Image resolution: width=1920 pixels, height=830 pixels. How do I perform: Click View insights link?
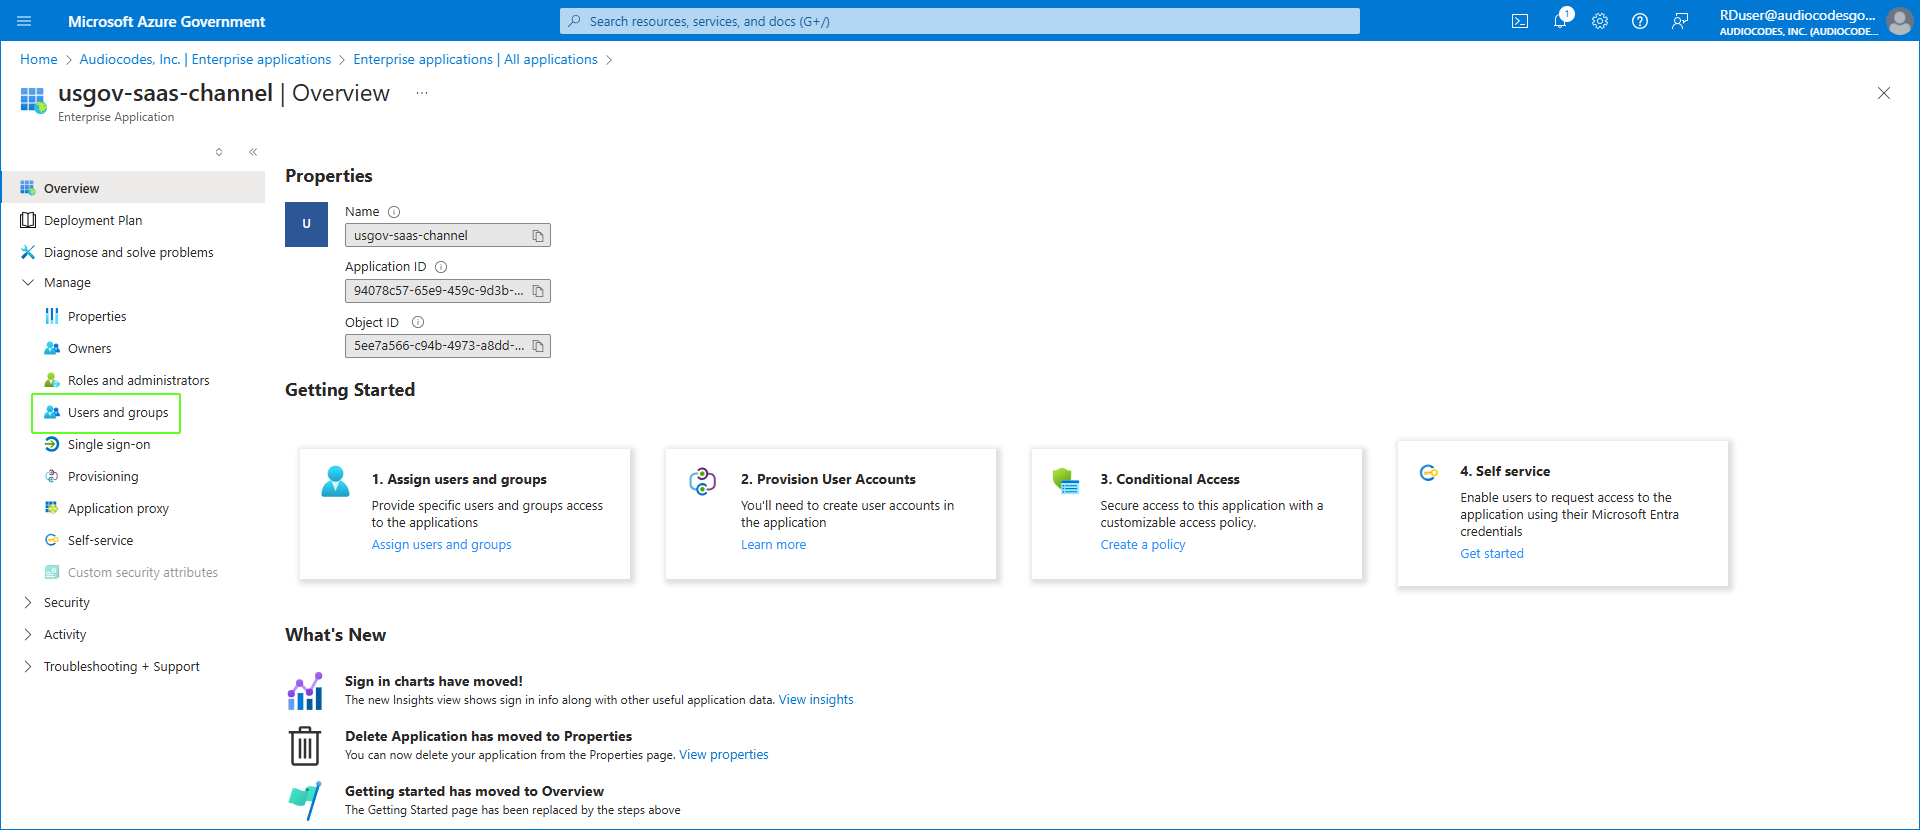pyautogui.click(x=816, y=700)
